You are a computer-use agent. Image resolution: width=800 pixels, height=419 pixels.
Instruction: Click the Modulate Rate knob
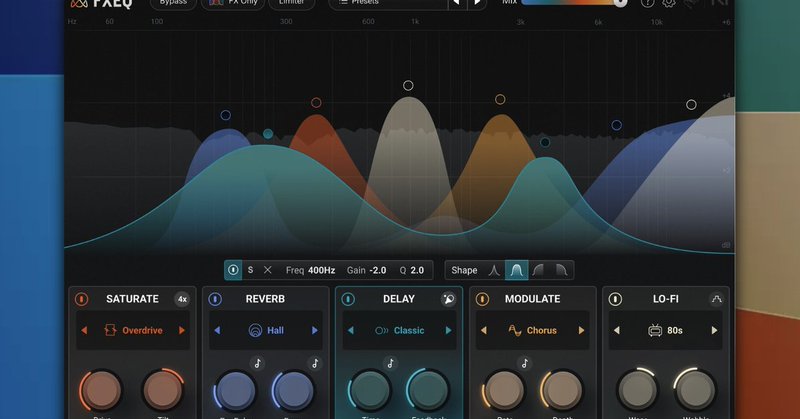(504, 390)
